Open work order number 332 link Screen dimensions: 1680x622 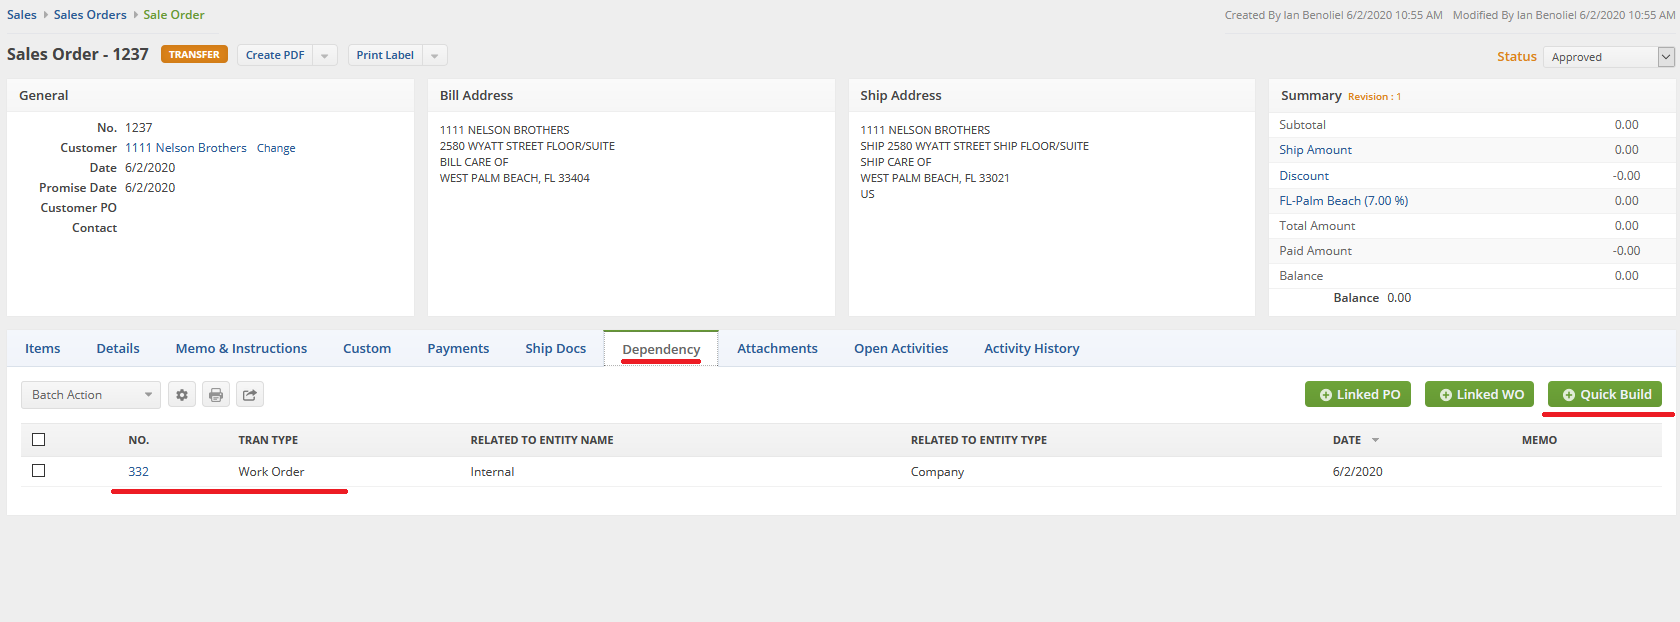pos(138,472)
